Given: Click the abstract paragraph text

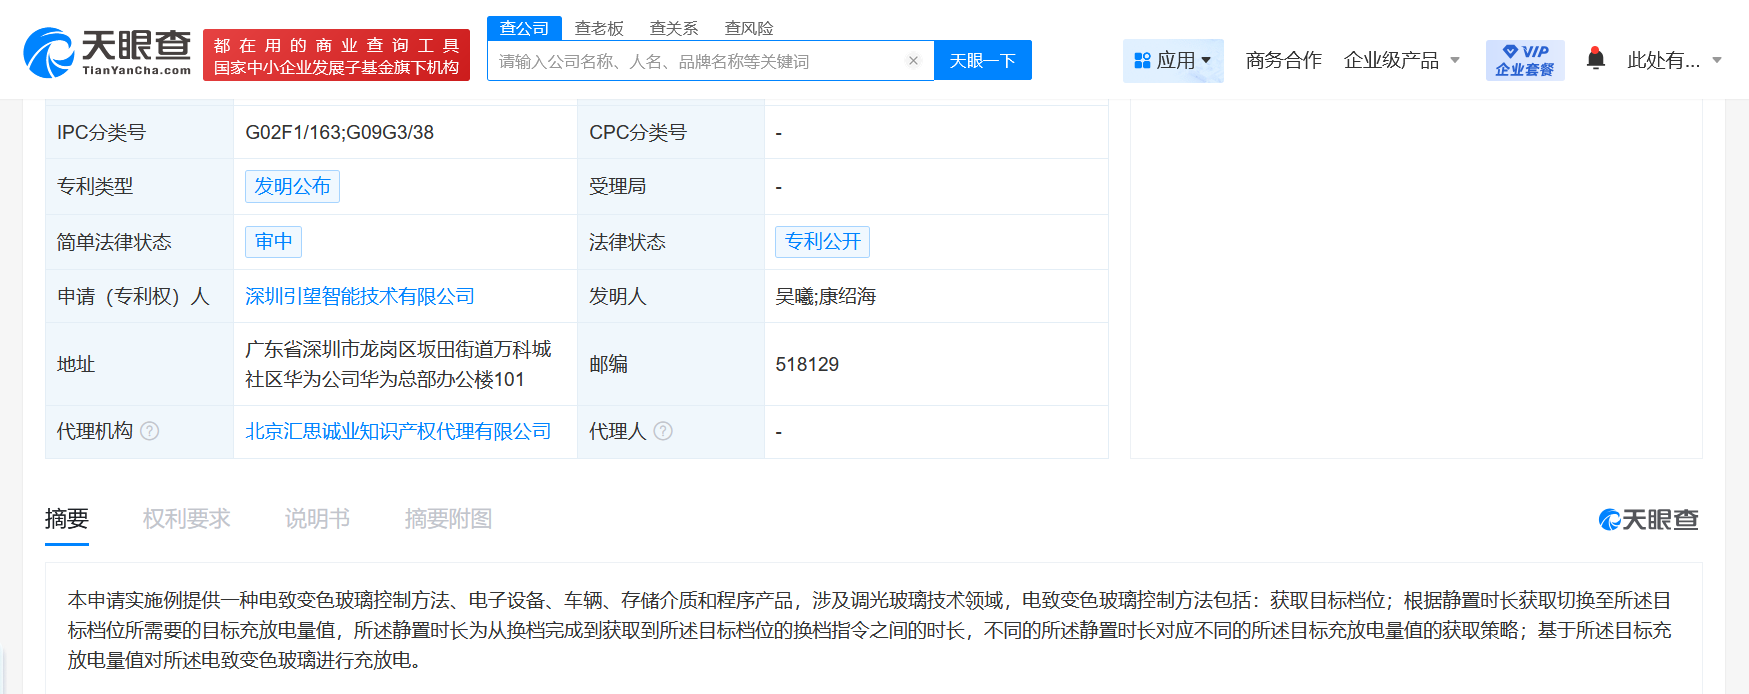Looking at the screenshot, I should click(870, 630).
